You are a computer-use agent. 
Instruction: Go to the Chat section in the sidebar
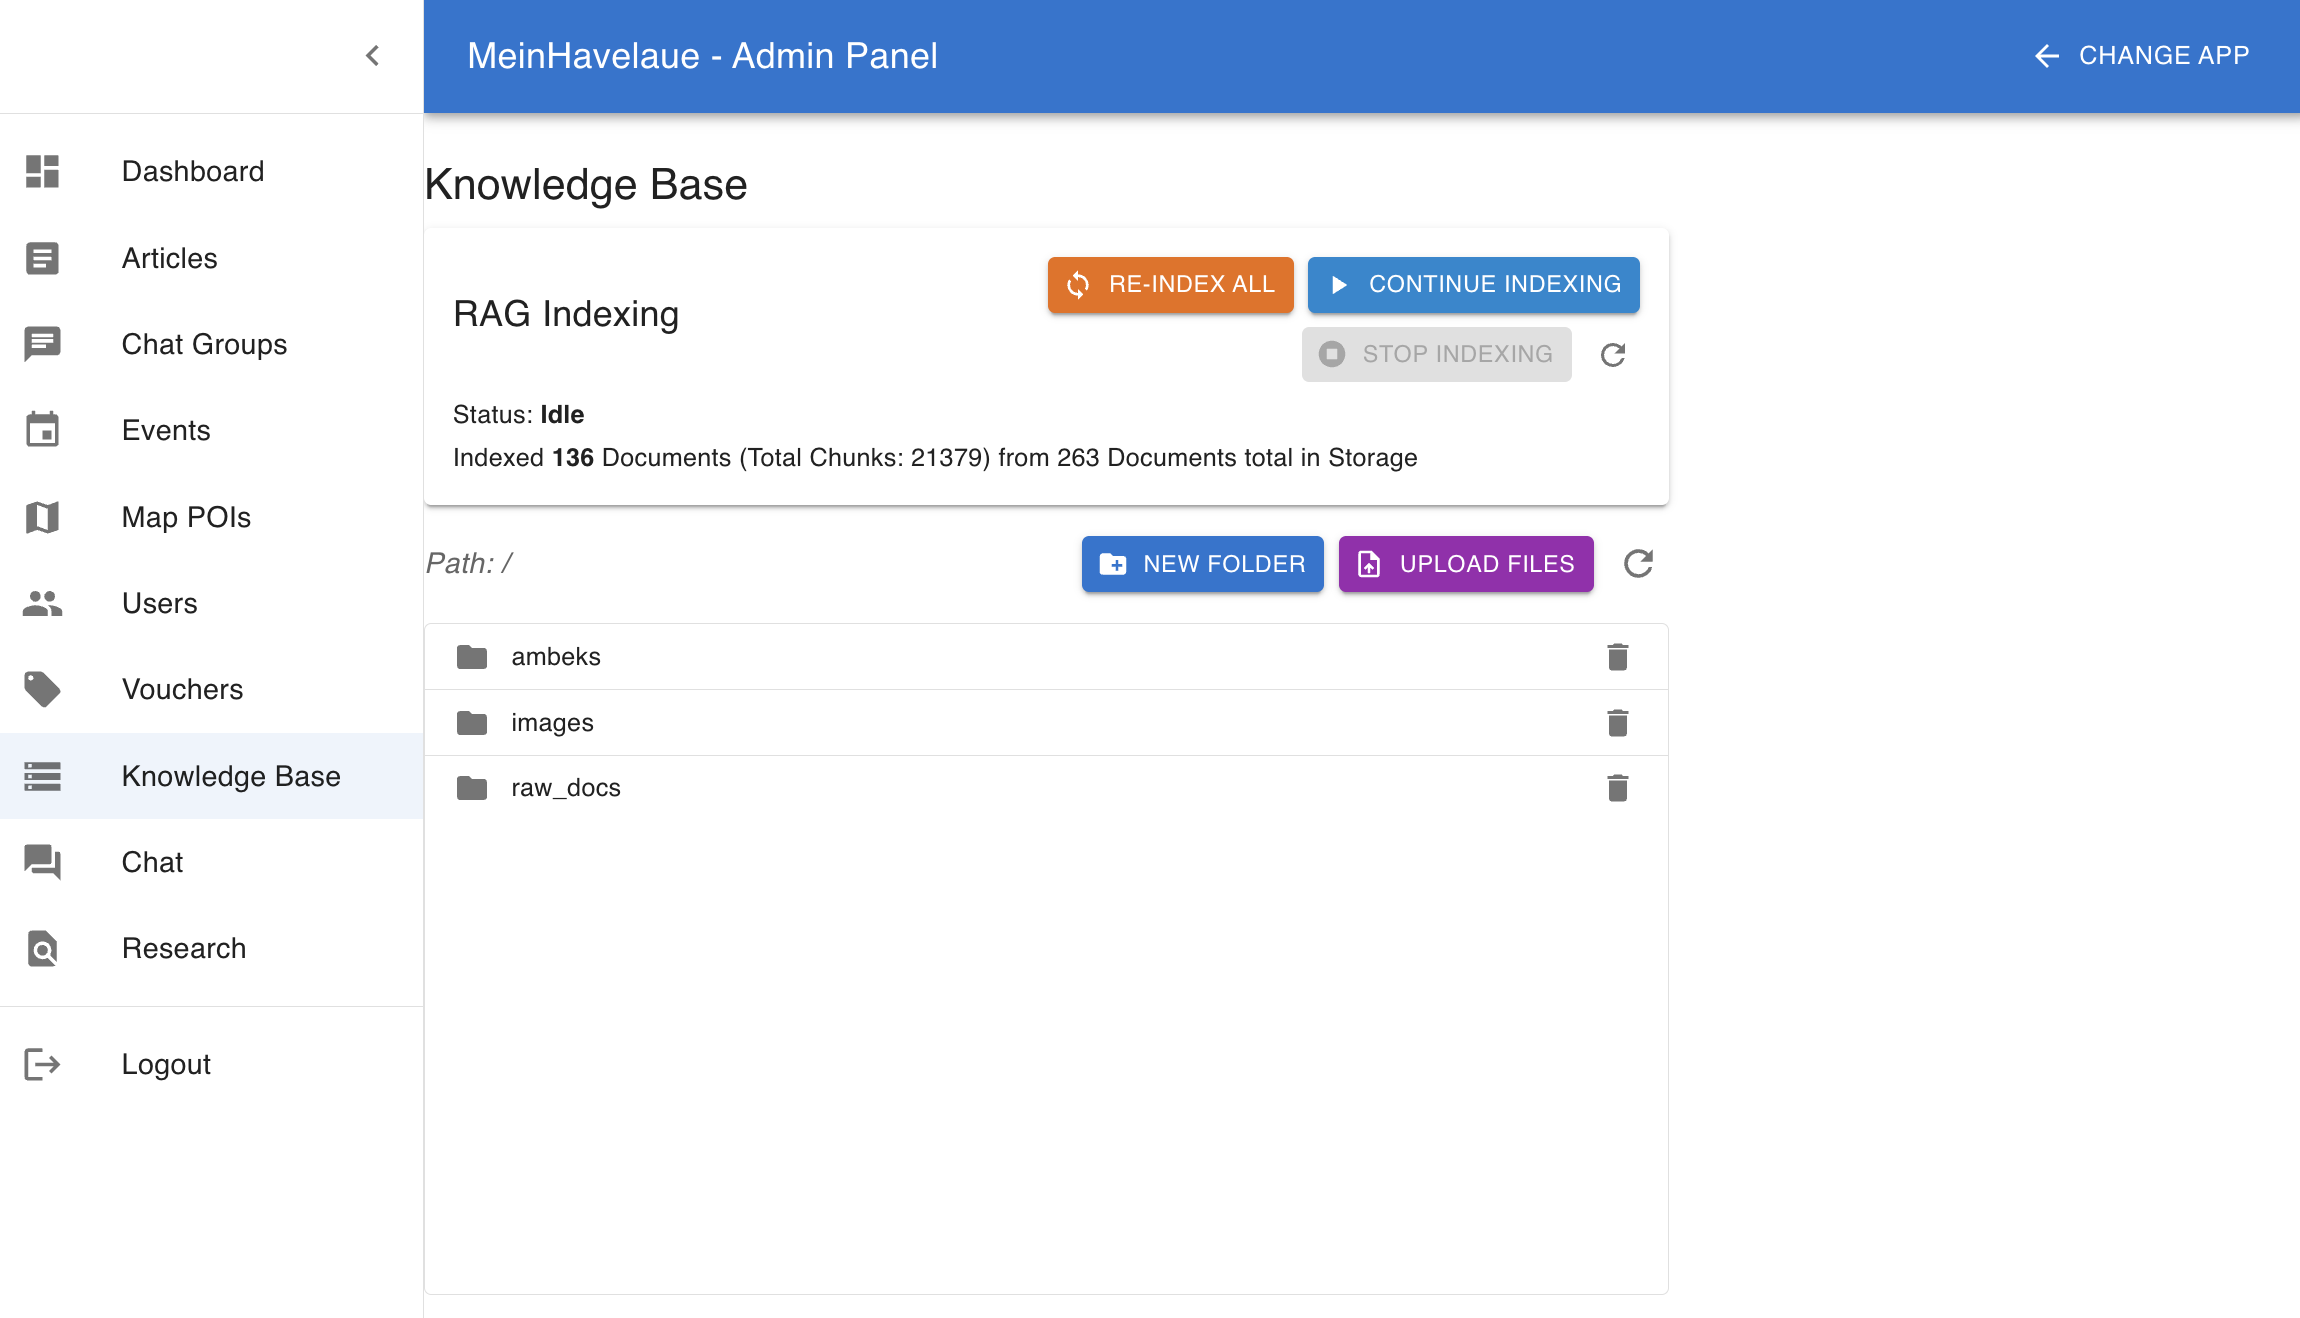[x=152, y=862]
